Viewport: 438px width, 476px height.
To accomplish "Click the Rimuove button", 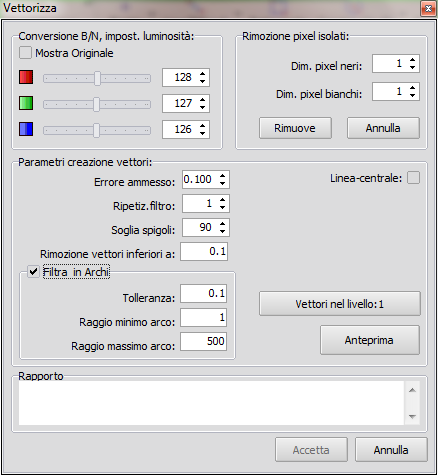I will 295,128.
